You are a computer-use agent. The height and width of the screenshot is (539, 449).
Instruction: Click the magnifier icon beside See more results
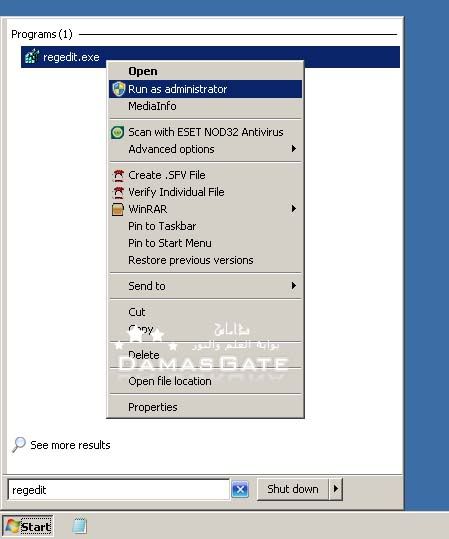[19, 445]
